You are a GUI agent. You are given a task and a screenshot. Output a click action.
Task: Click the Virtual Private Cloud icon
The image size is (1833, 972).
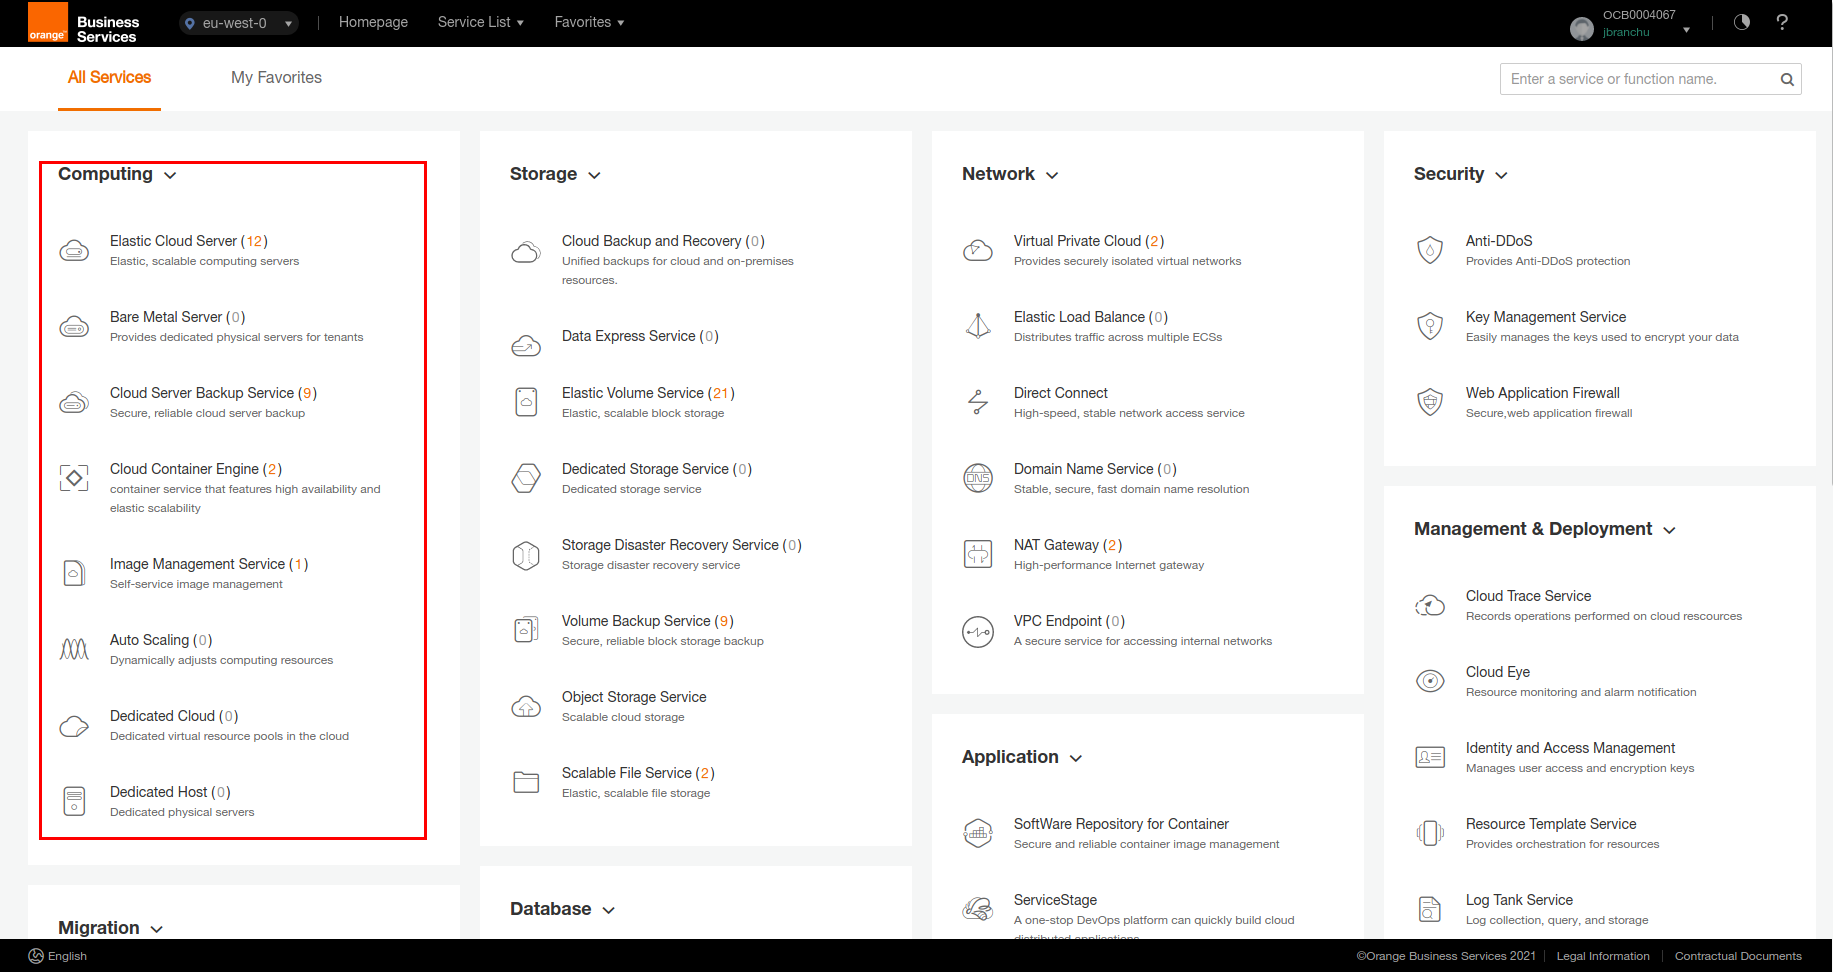[x=978, y=250]
